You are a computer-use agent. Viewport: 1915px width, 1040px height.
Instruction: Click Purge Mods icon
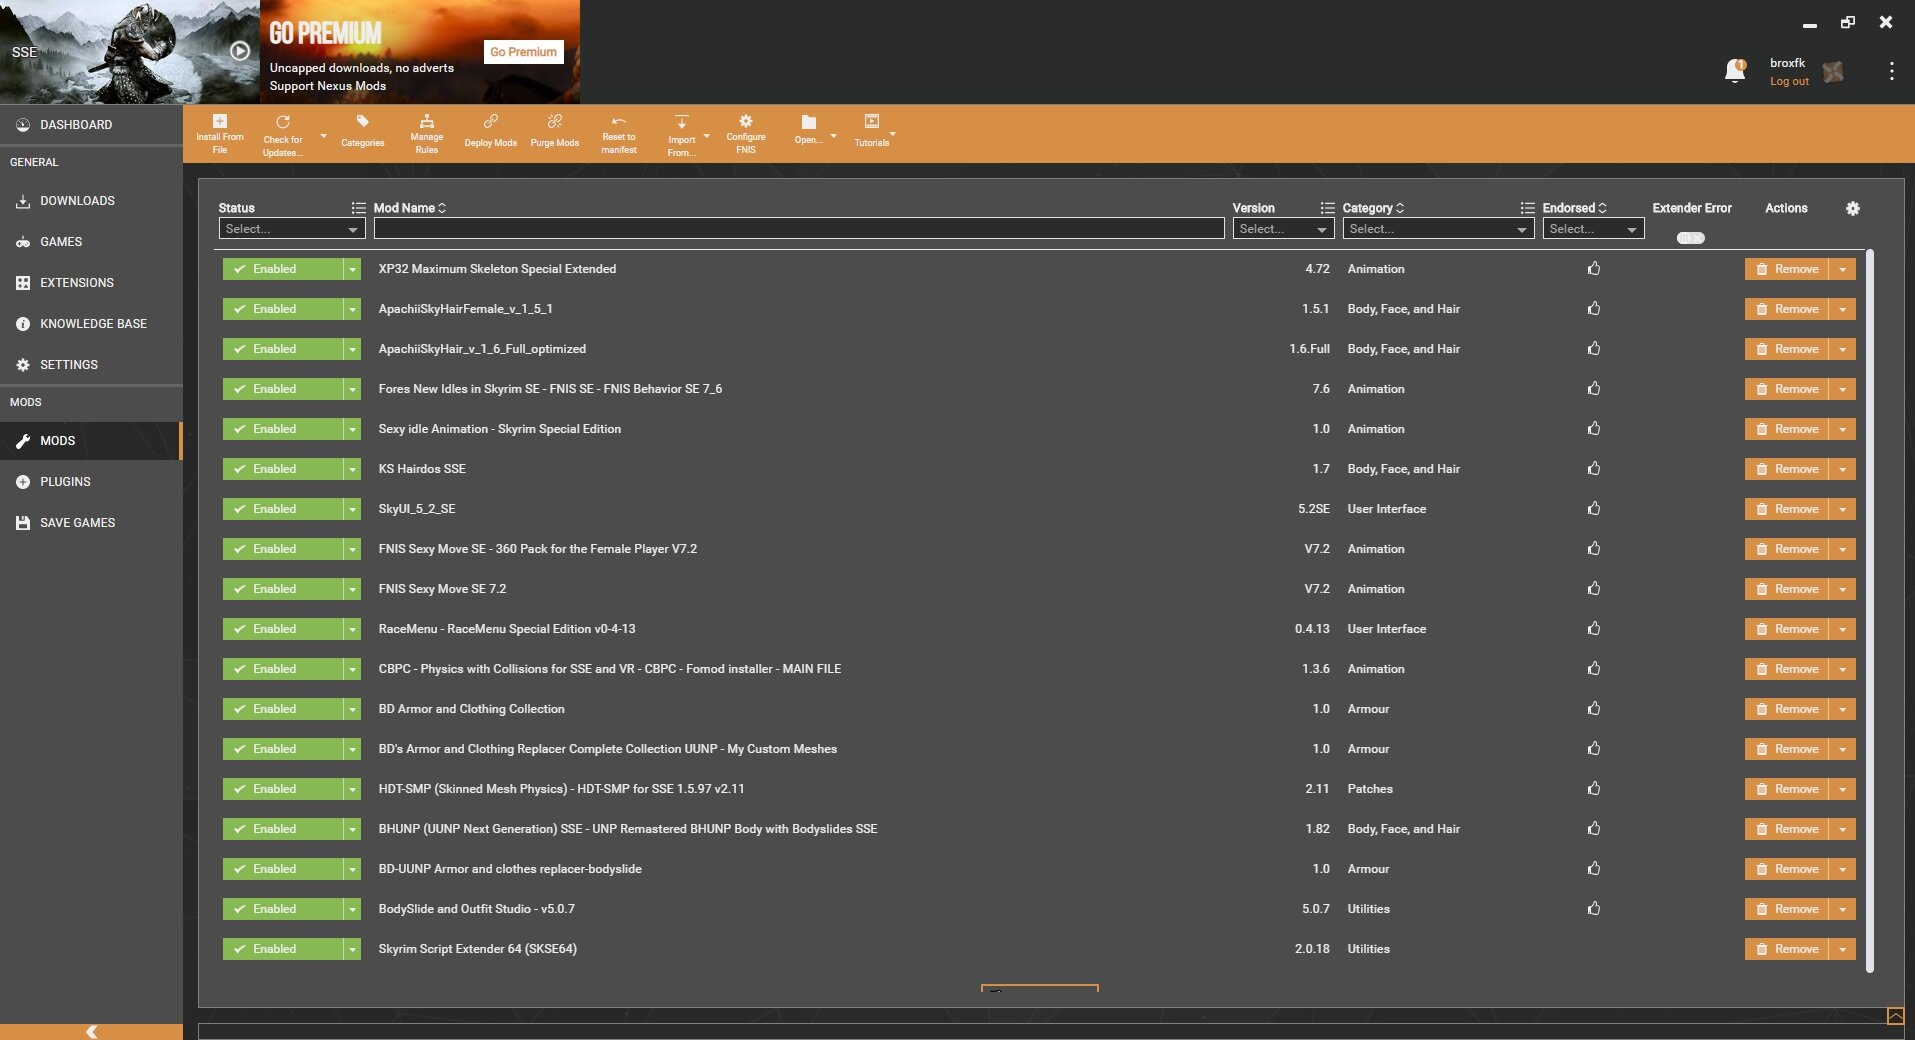click(554, 121)
